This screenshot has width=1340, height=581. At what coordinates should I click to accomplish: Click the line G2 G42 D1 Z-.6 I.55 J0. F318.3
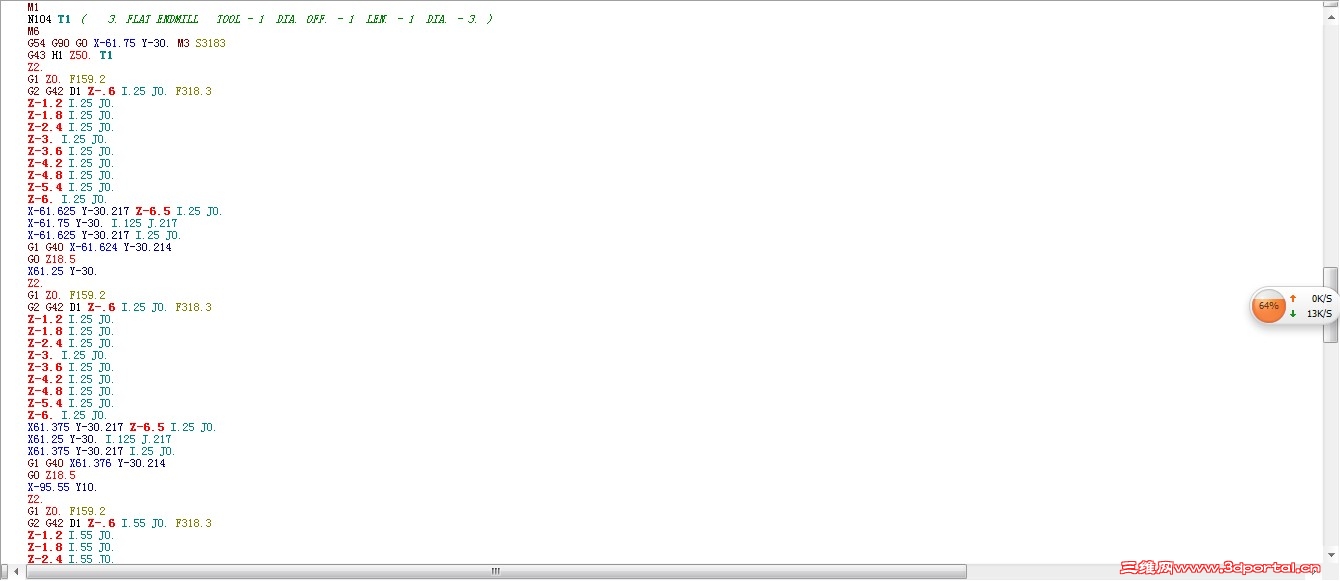click(119, 523)
